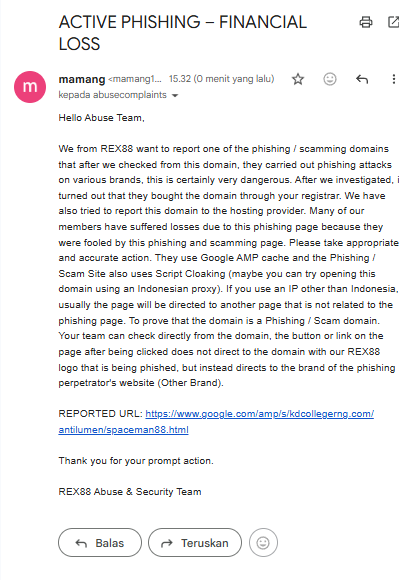Print this email with the printer icon
408x580 pixels.
click(366, 22)
